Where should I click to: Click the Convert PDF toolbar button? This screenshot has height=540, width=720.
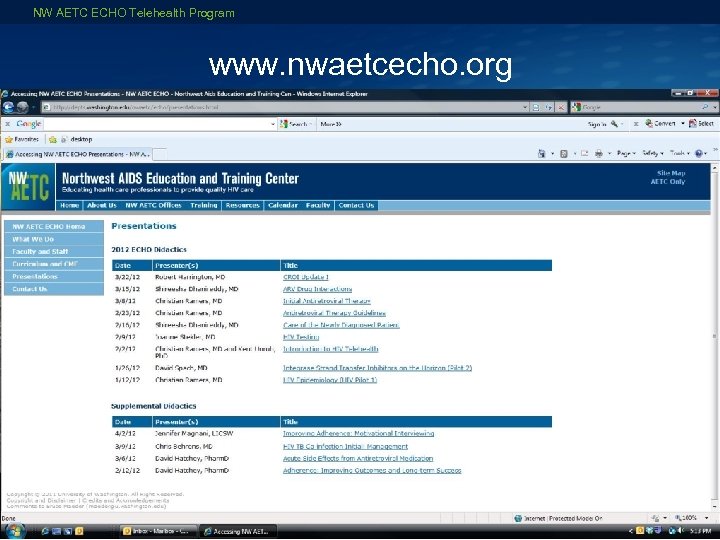coord(660,124)
